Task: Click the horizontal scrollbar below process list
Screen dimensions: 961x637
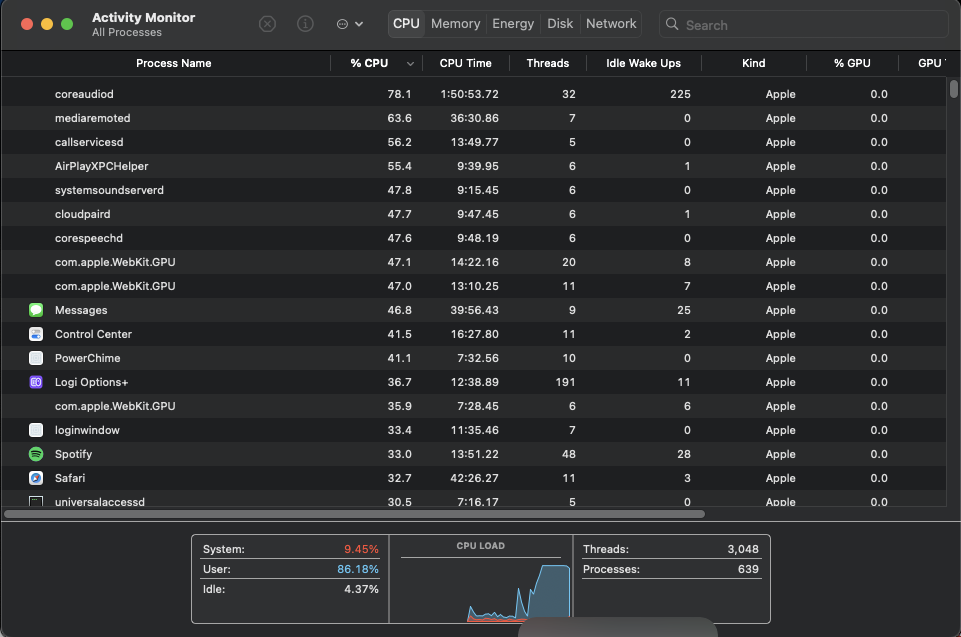Action: [354, 514]
